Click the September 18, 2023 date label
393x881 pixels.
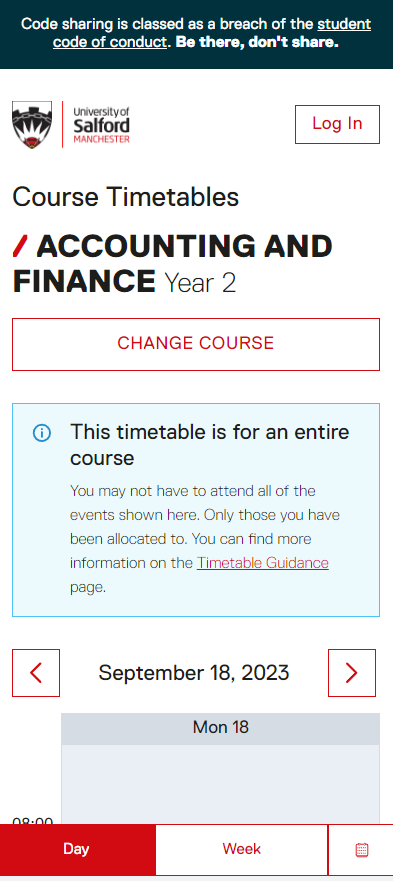click(194, 673)
